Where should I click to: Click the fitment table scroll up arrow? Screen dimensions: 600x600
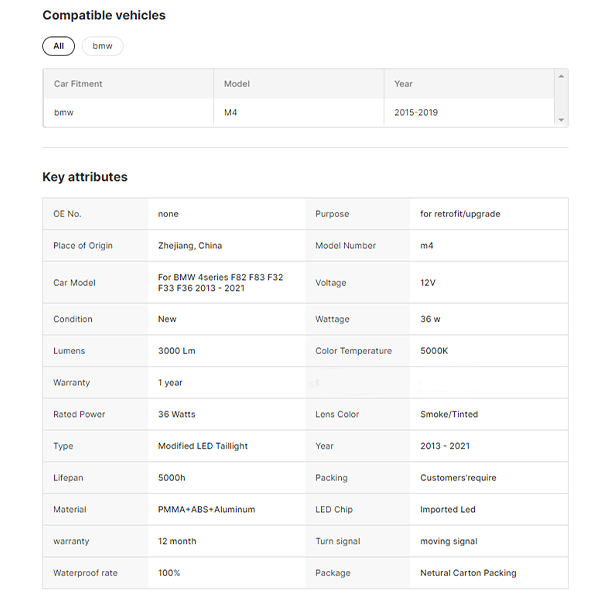point(561,76)
